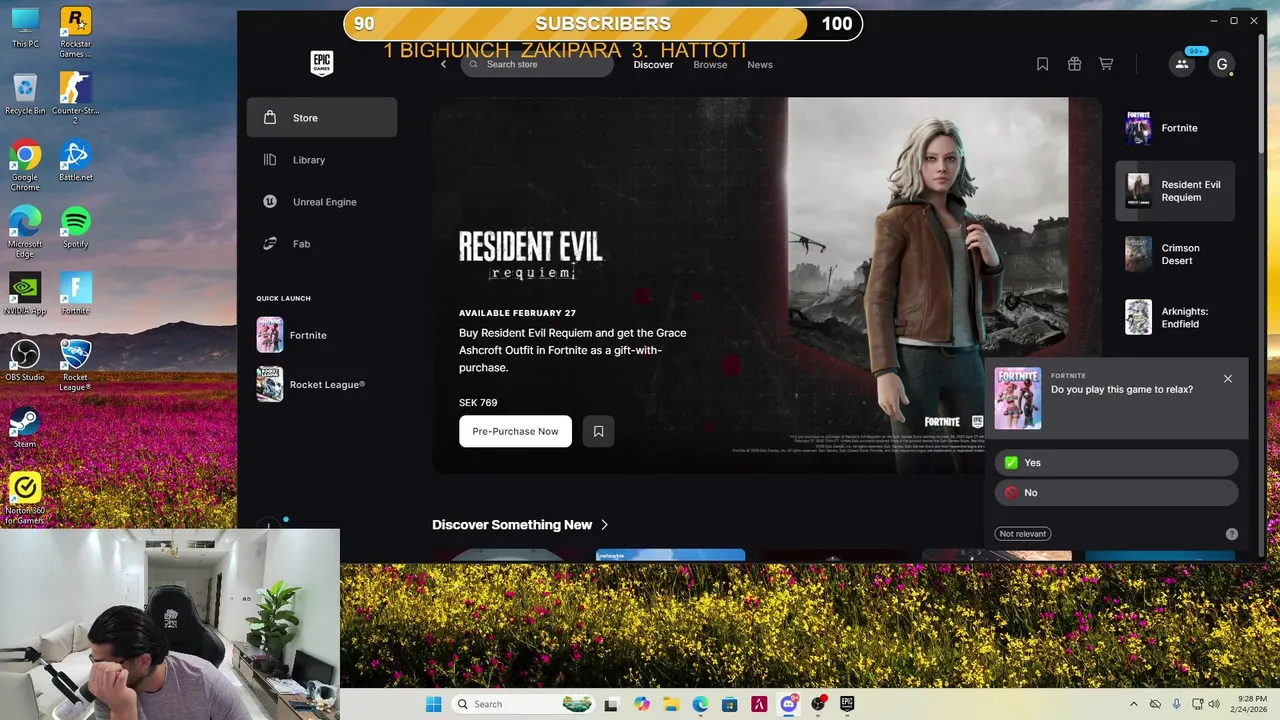Screen dimensions: 1280x720
Task: Open Rocket League desktop shortcut
Action: coord(75,365)
